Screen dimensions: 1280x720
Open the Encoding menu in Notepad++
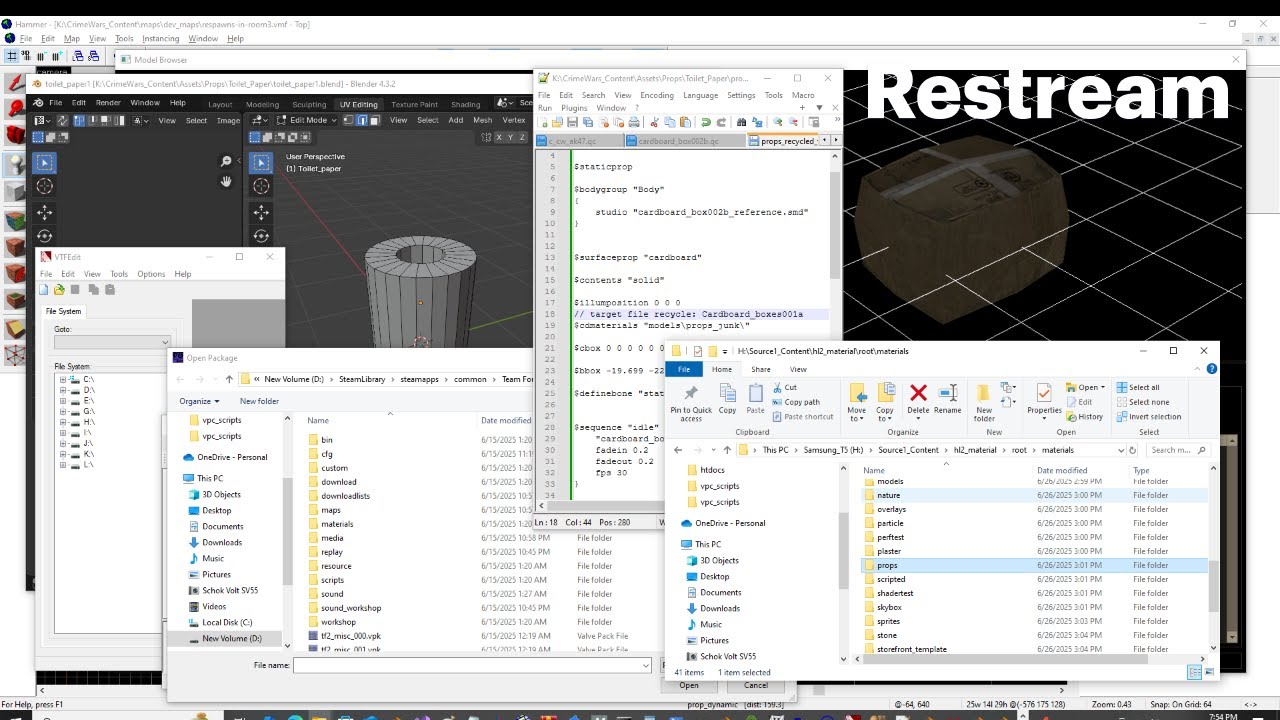657,95
